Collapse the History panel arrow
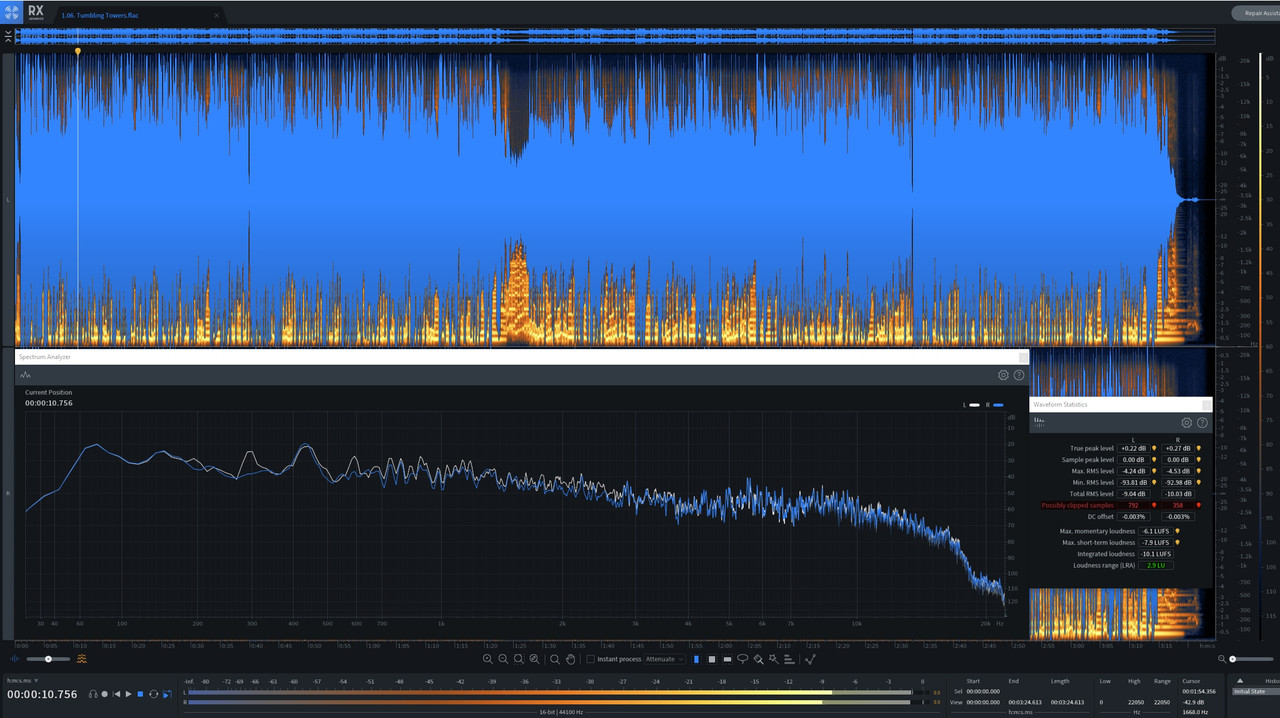The height and width of the screenshot is (718, 1280). click(x=1240, y=680)
